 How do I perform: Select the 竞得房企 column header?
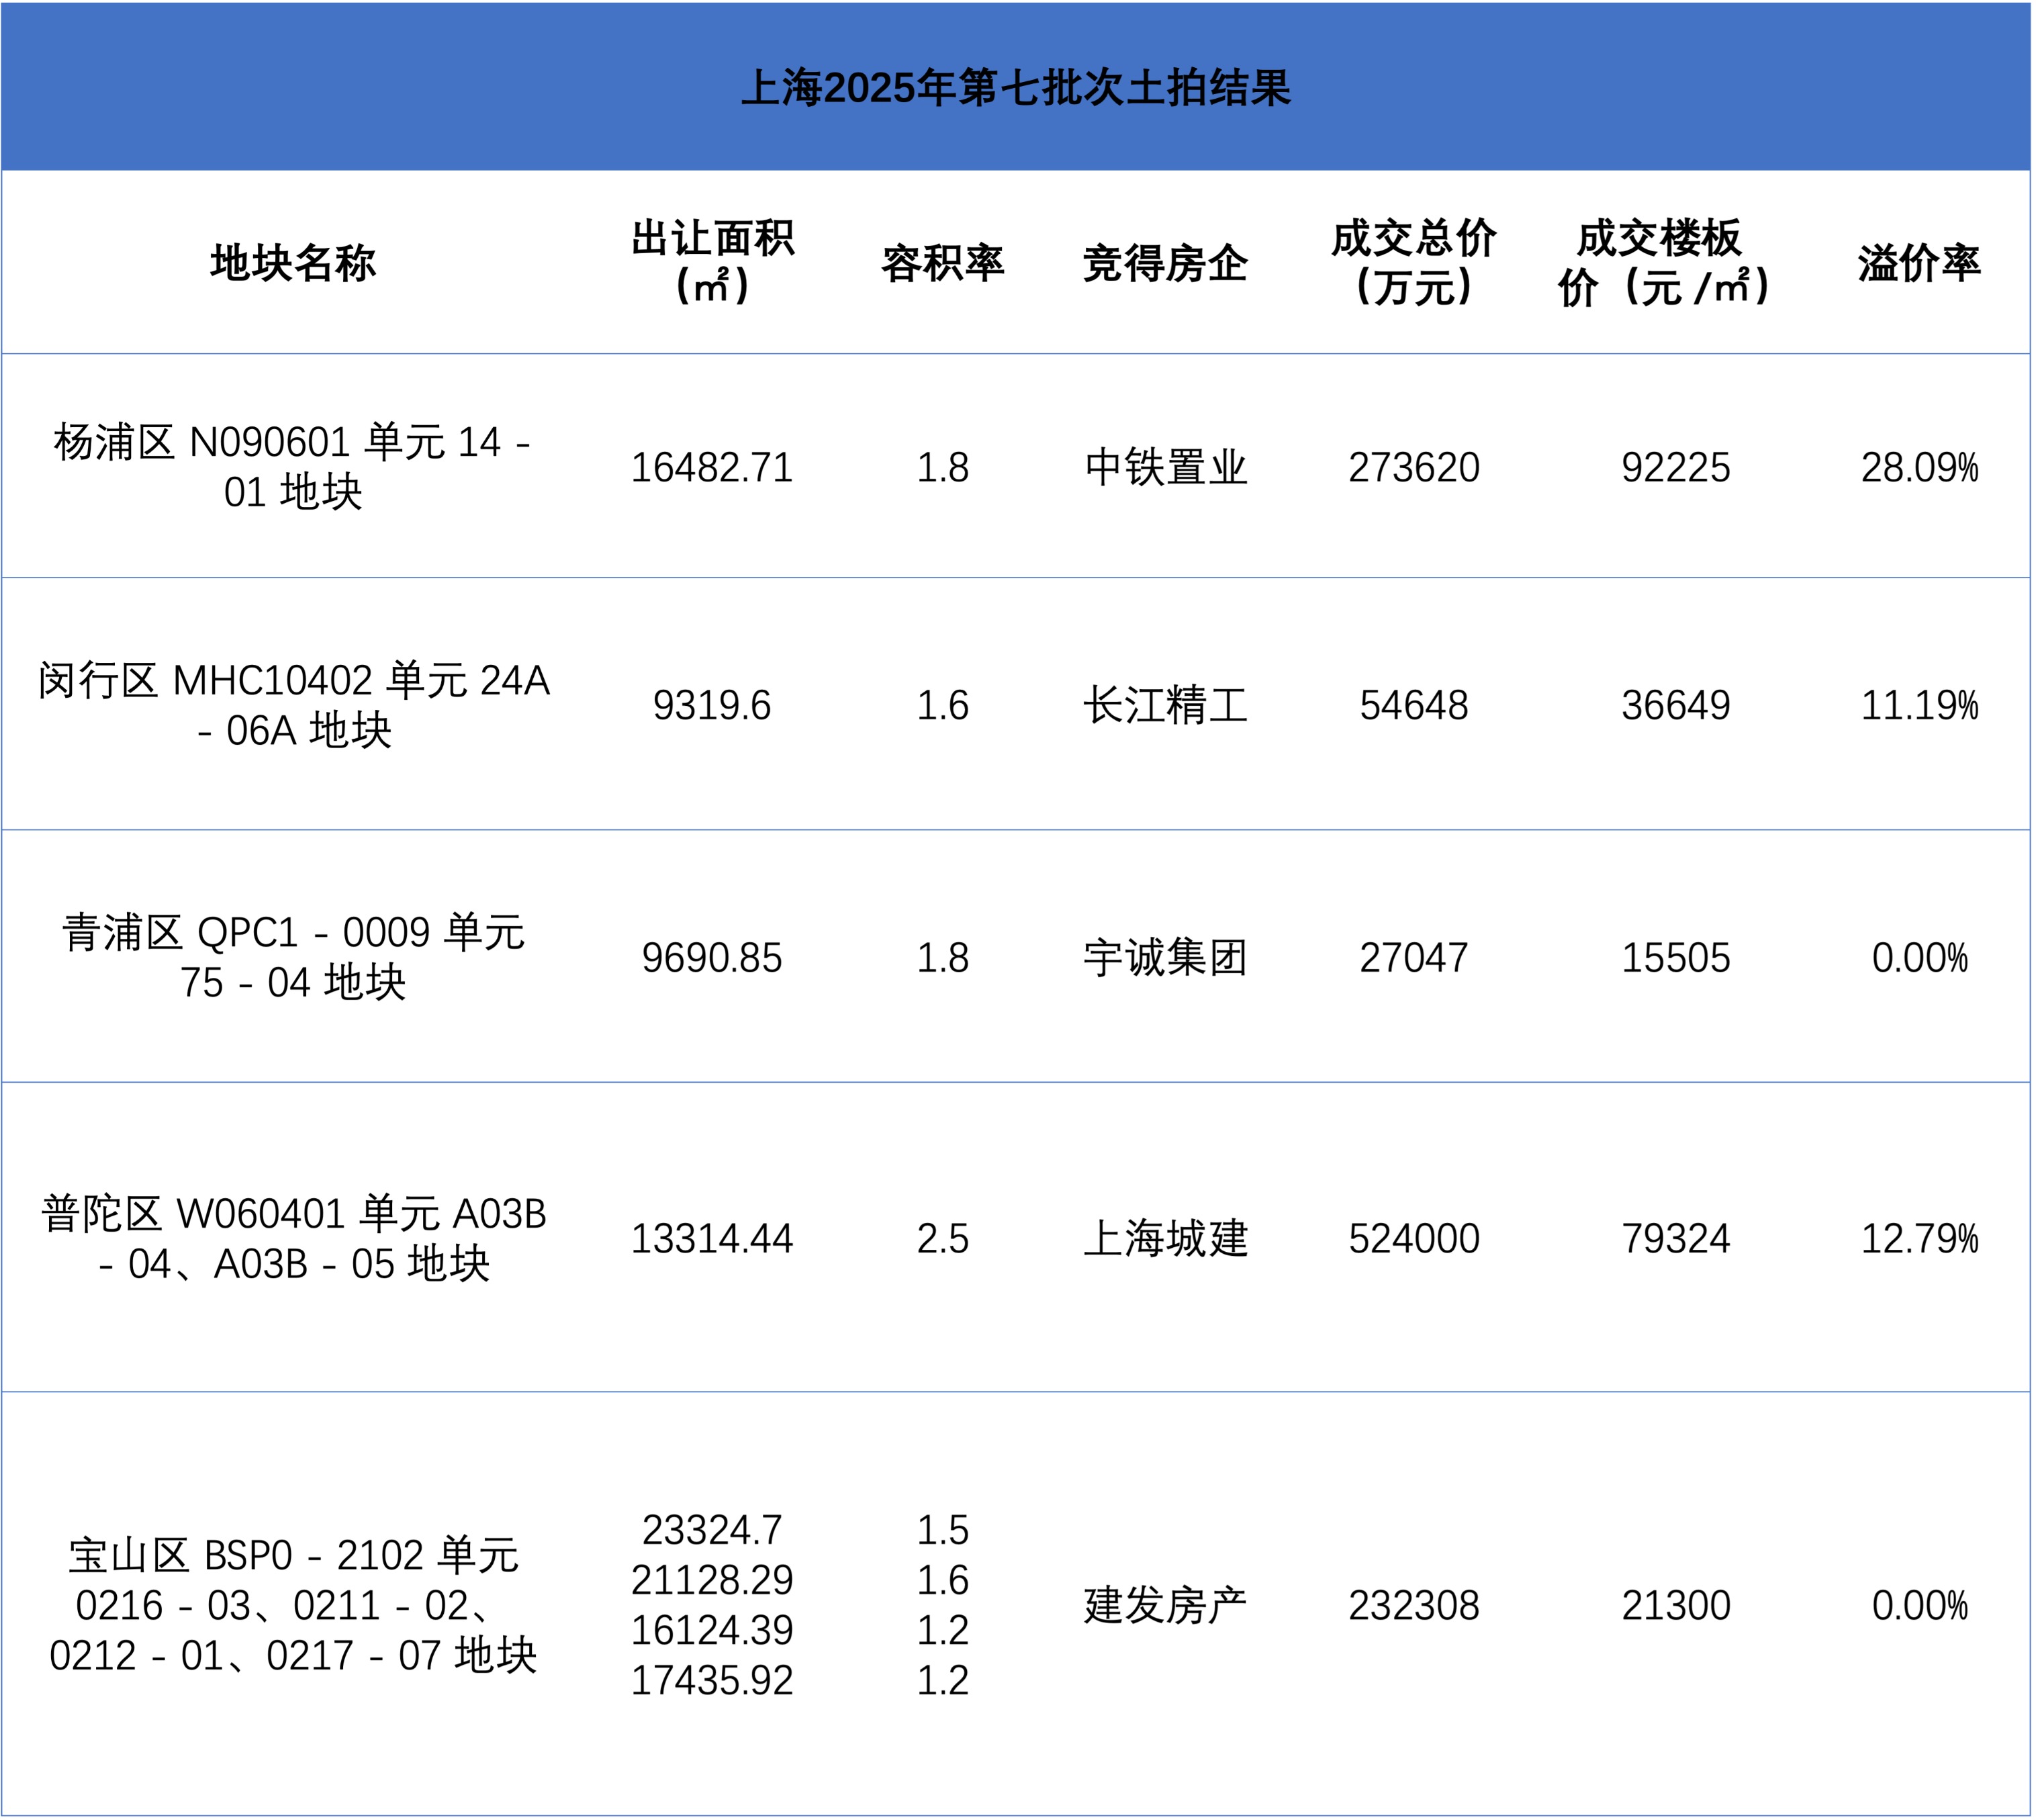(x=1165, y=263)
